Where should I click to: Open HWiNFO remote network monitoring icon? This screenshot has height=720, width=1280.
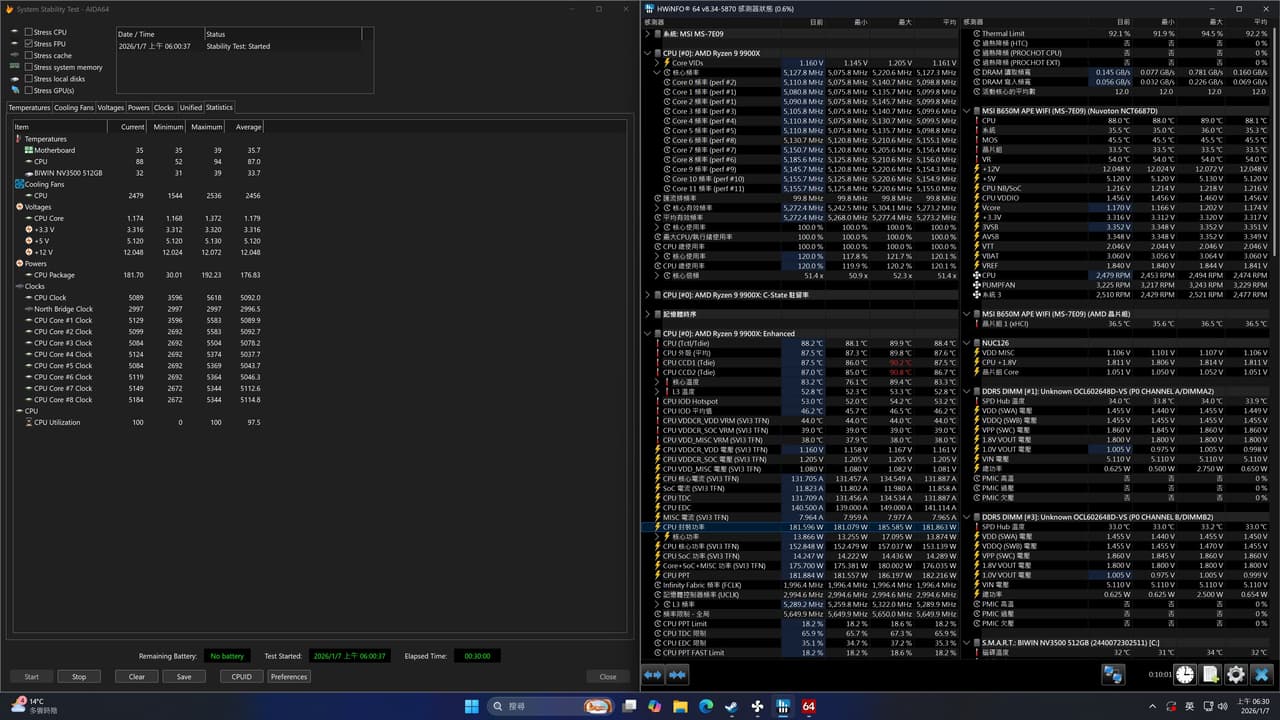1113,675
